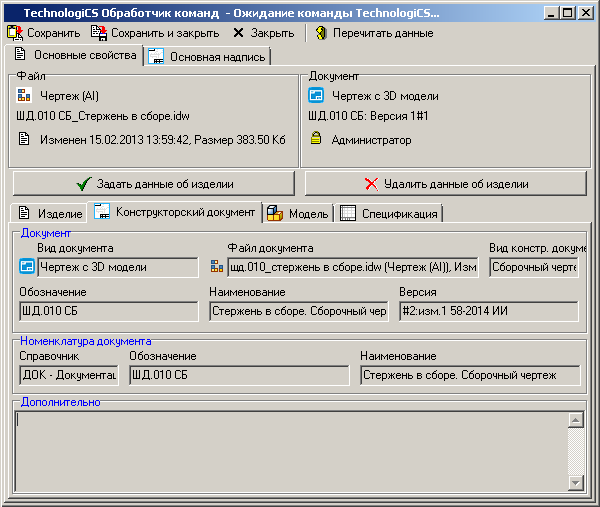This screenshot has height=507, width=600.
Task: Click the Чертеж (AI) file icon
Action: tap(24, 96)
